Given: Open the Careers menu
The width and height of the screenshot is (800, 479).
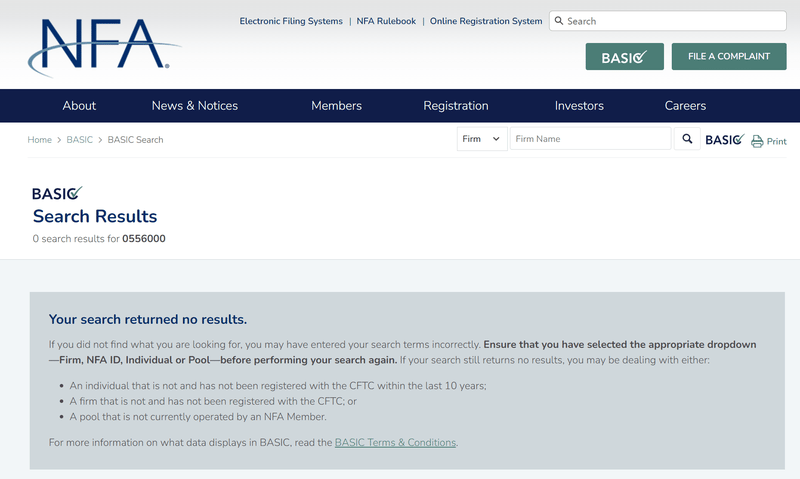Looking at the screenshot, I should coord(685,106).
